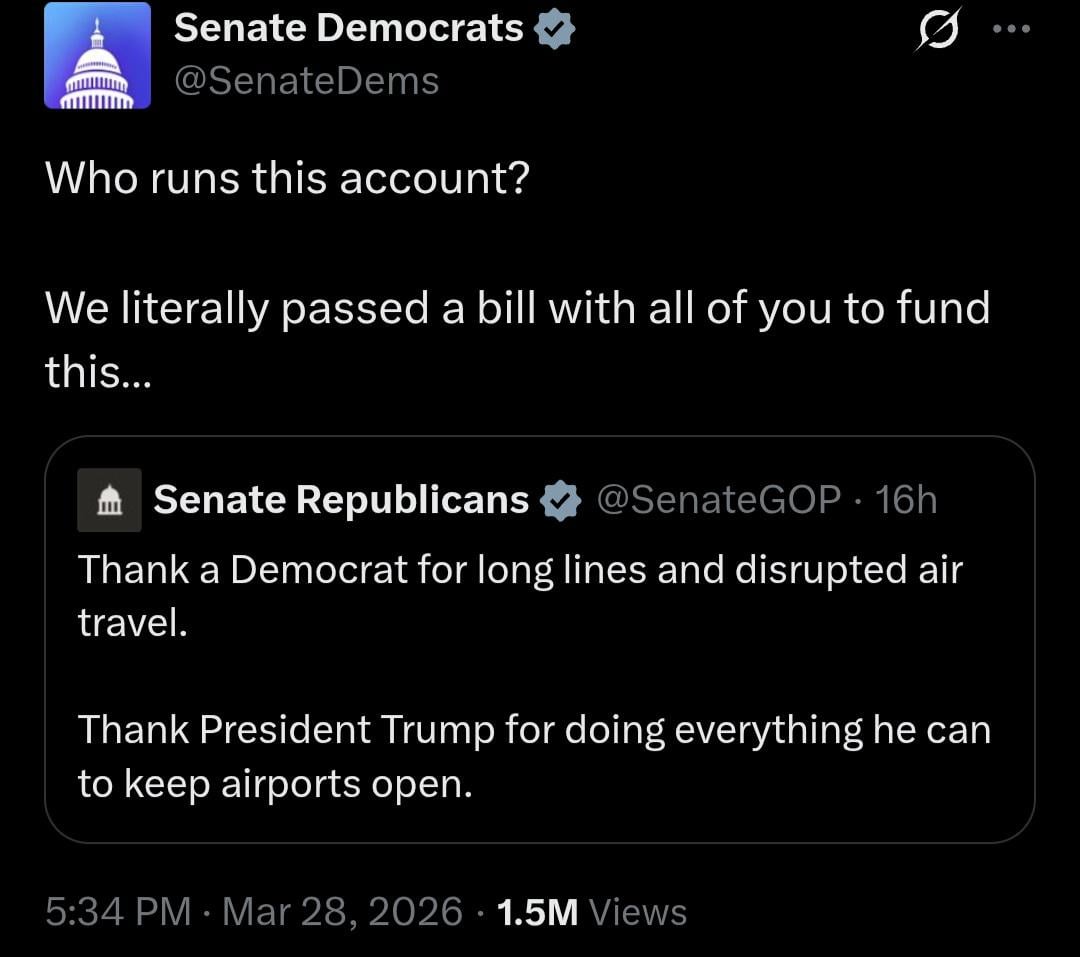Screen dimensions: 1080x957
Task: Click the "Thank President Trump" paragraph
Action: [x=534, y=731]
